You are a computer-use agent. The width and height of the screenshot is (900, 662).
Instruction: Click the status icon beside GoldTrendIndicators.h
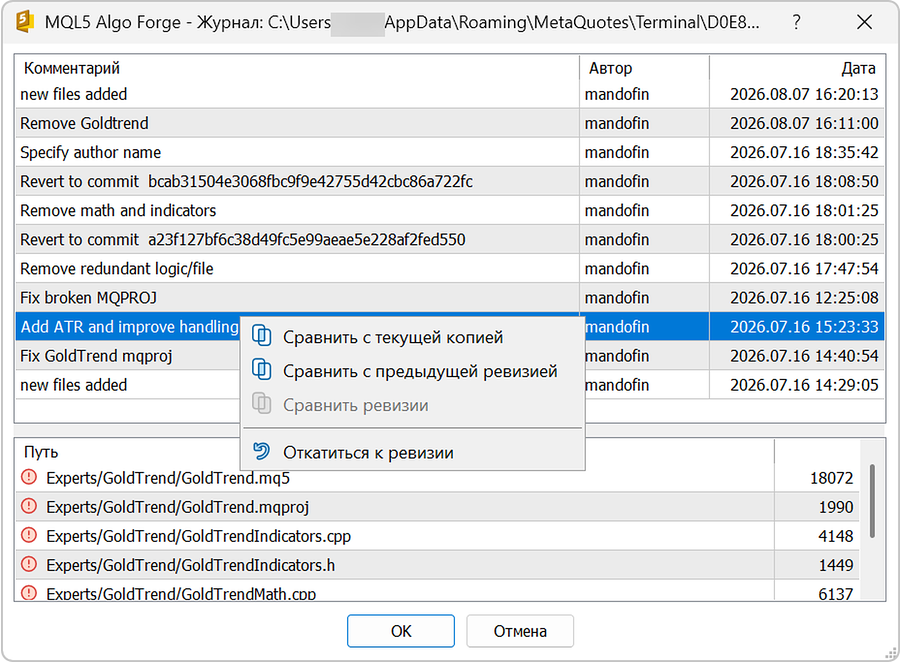(x=29, y=564)
